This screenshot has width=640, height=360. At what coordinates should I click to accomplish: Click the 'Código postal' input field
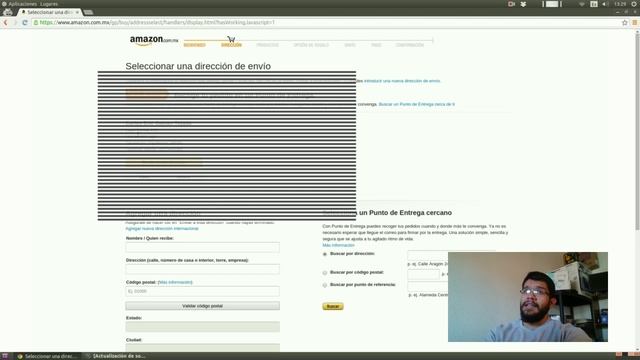[x=202, y=291]
